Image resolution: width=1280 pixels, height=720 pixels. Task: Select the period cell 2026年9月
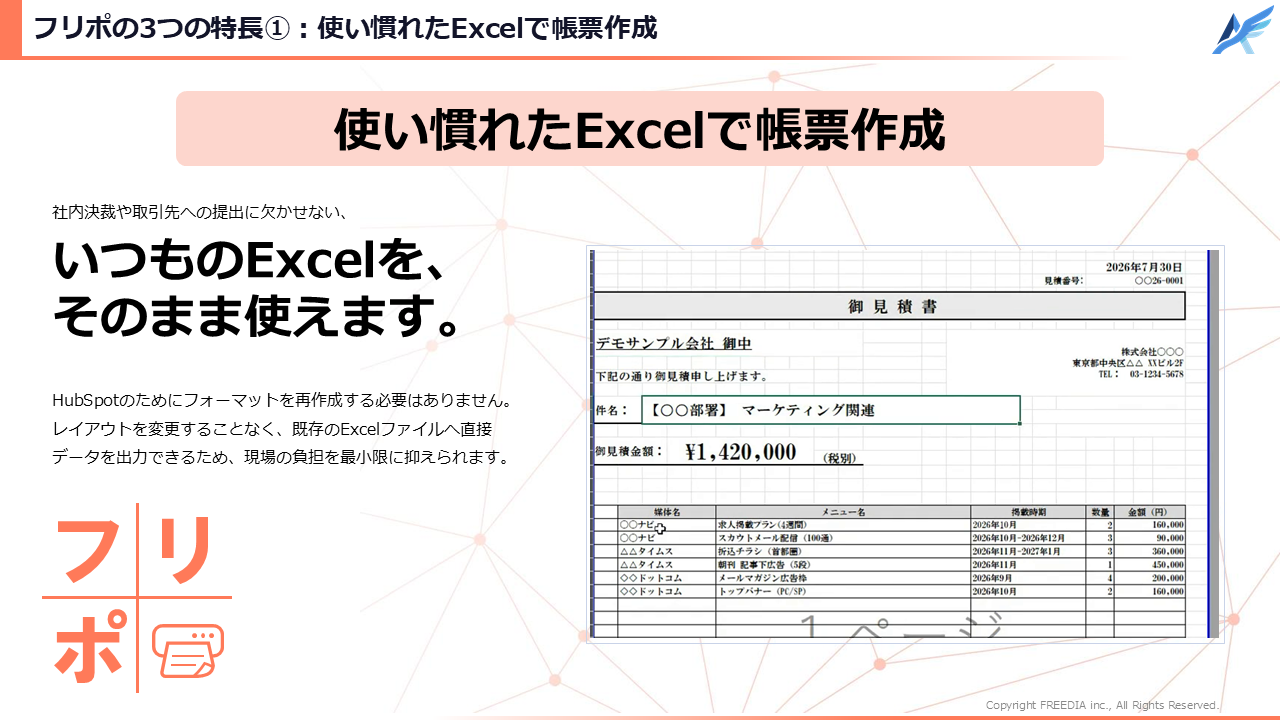tap(1029, 578)
